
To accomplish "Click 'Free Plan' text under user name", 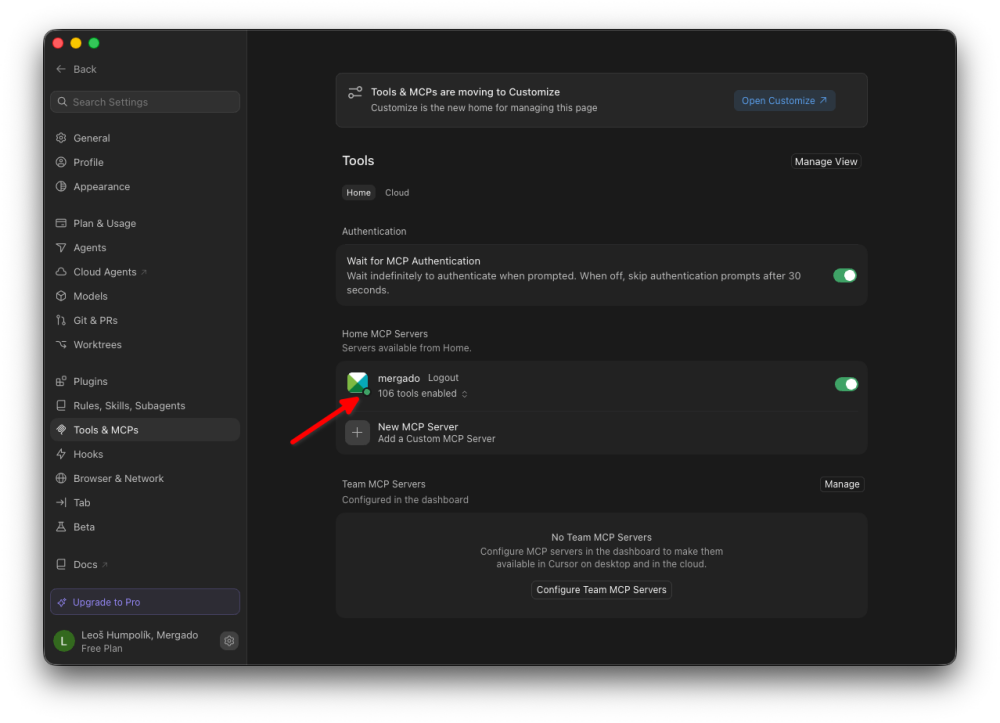I will point(101,648).
